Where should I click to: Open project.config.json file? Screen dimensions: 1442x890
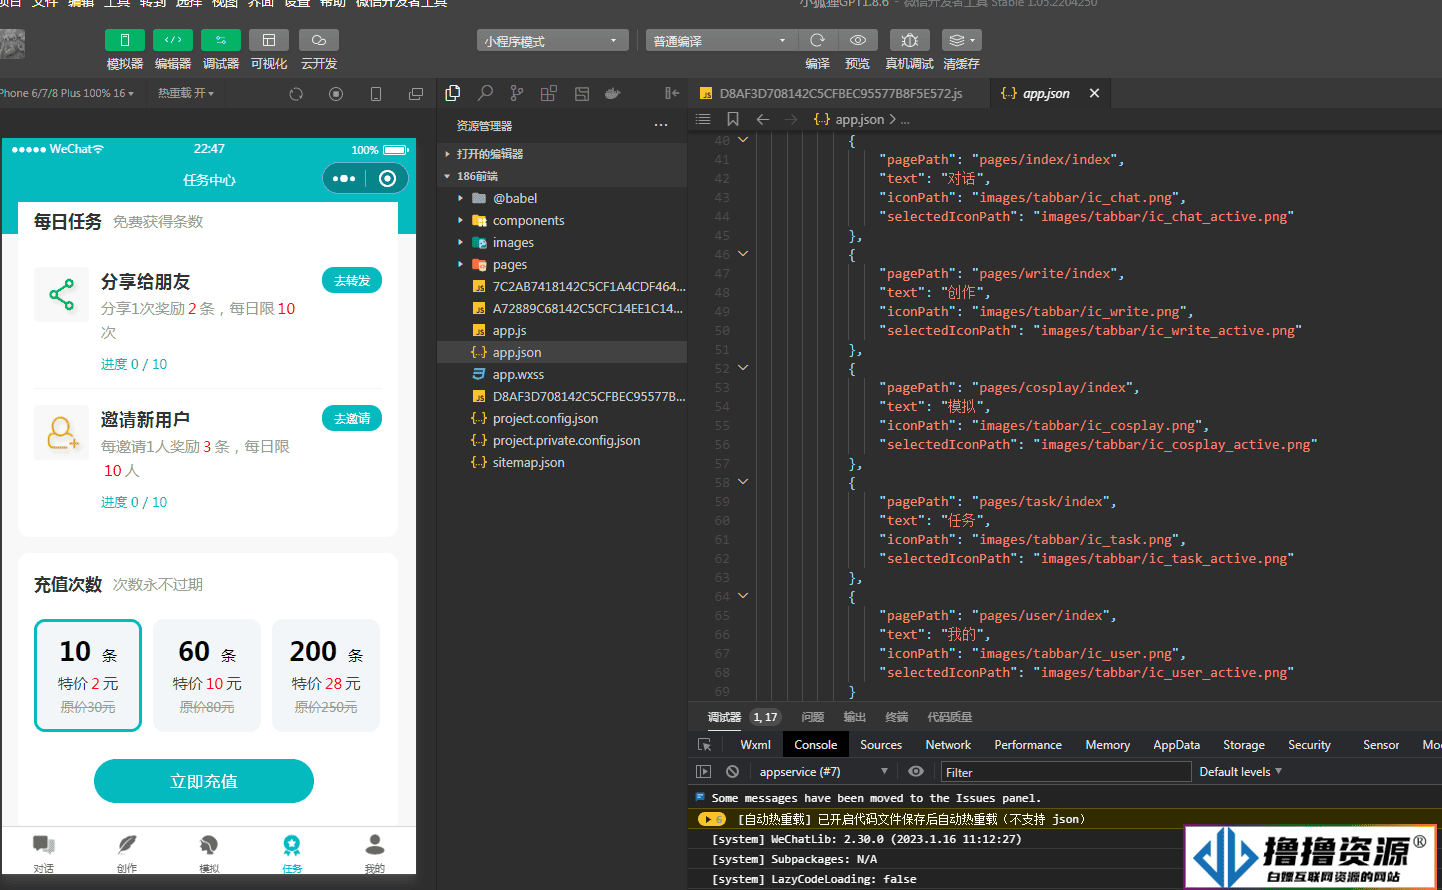(x=562, y=418)
